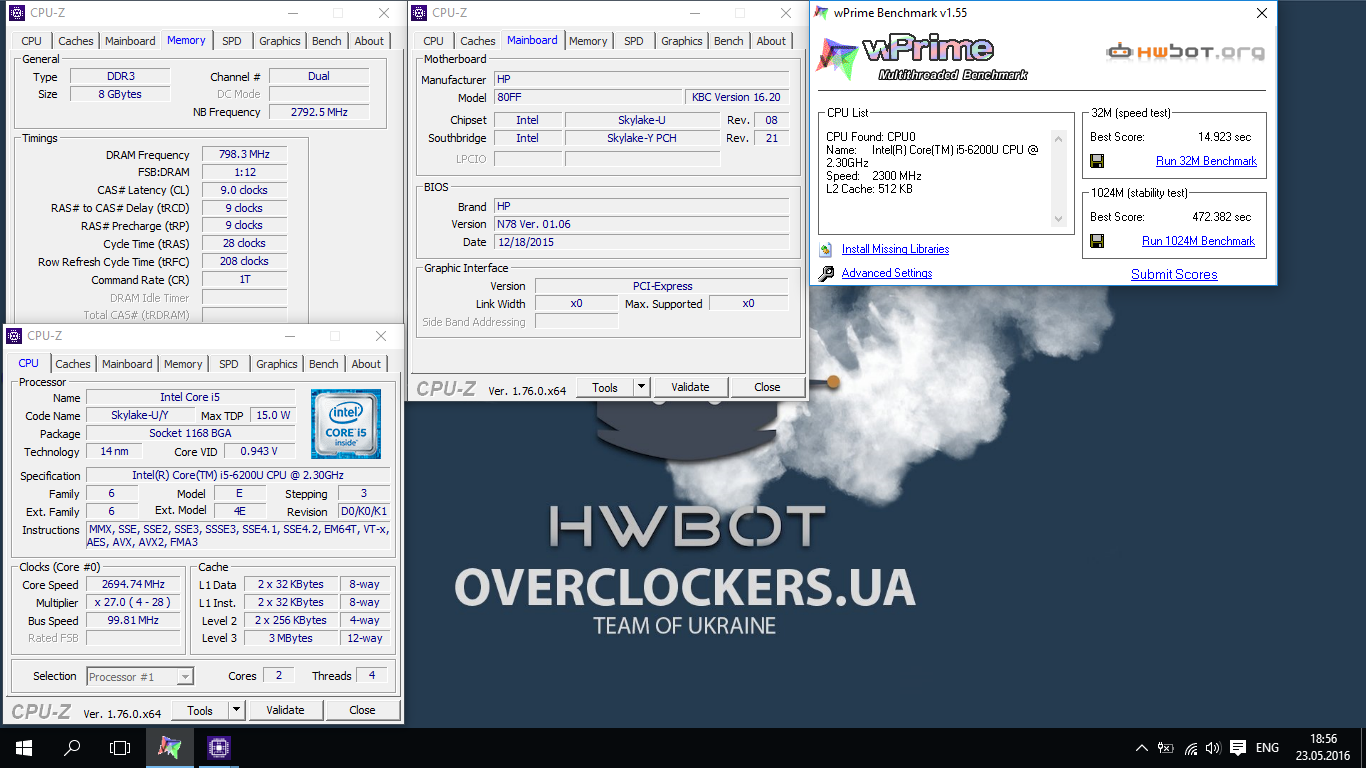Click the Intel Core i5 logo badge

[x=346, y=423]
